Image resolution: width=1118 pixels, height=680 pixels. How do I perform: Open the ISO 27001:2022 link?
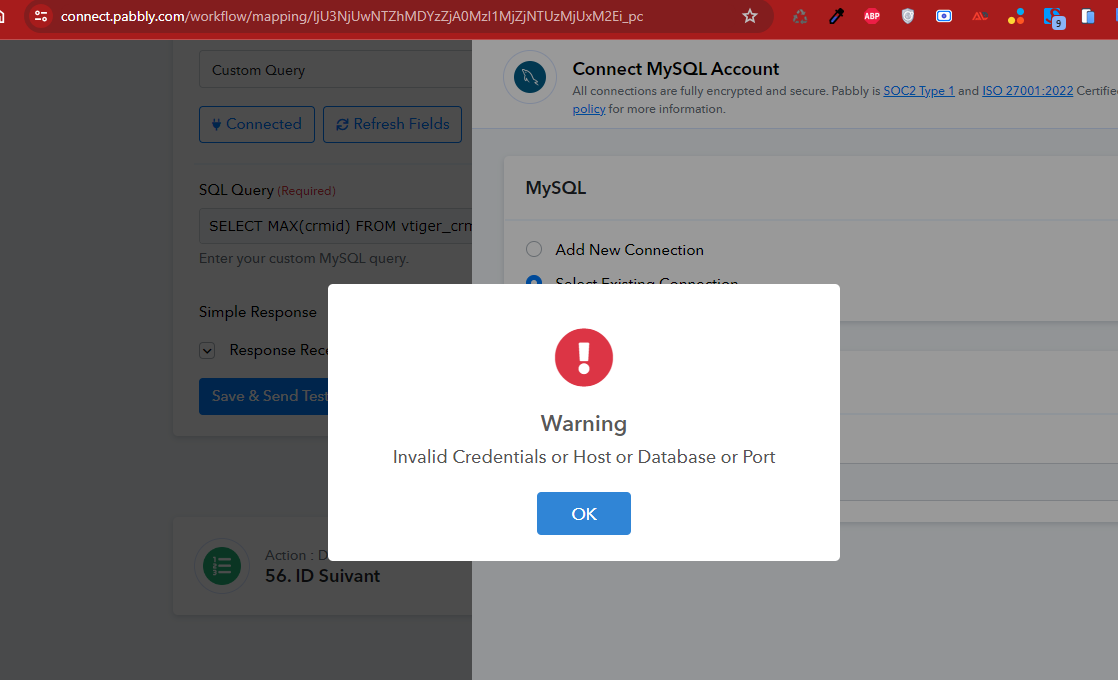tap(1027, 91)
